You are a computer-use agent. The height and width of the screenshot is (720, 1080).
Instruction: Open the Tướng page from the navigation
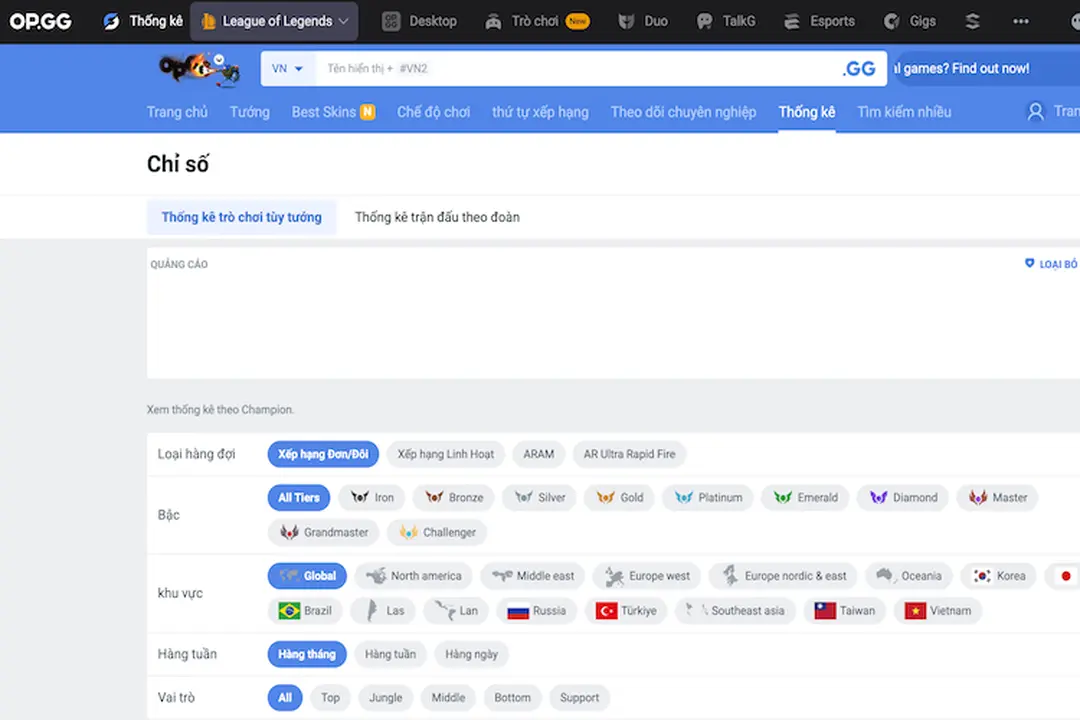pos(249,112)
